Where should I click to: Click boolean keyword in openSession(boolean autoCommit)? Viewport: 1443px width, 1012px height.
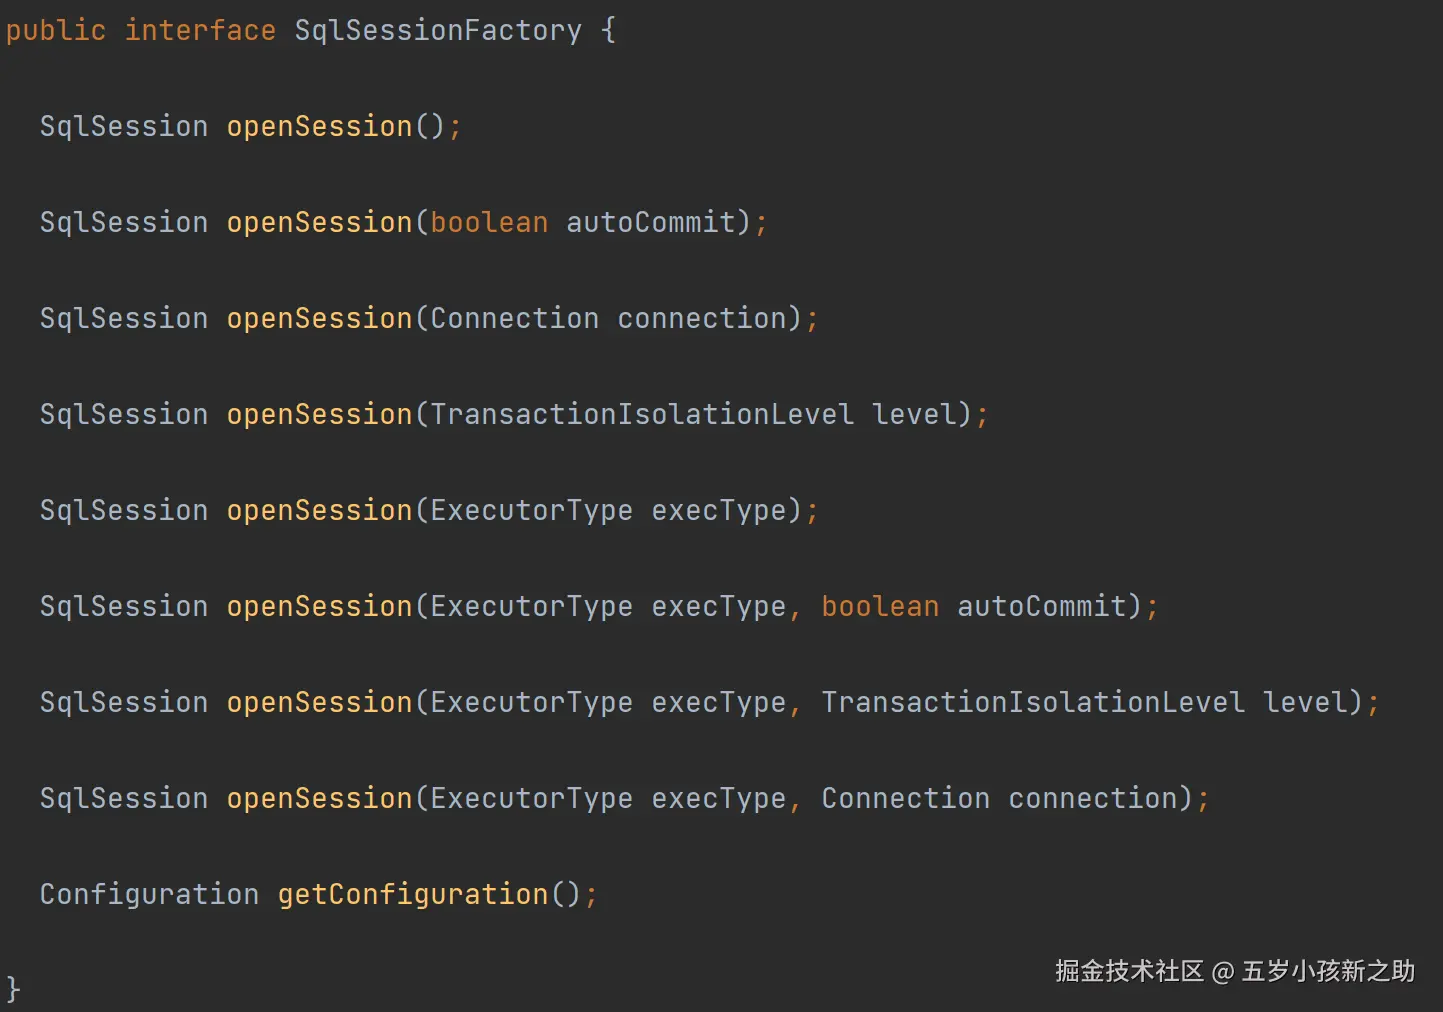[x=489, y=222]
